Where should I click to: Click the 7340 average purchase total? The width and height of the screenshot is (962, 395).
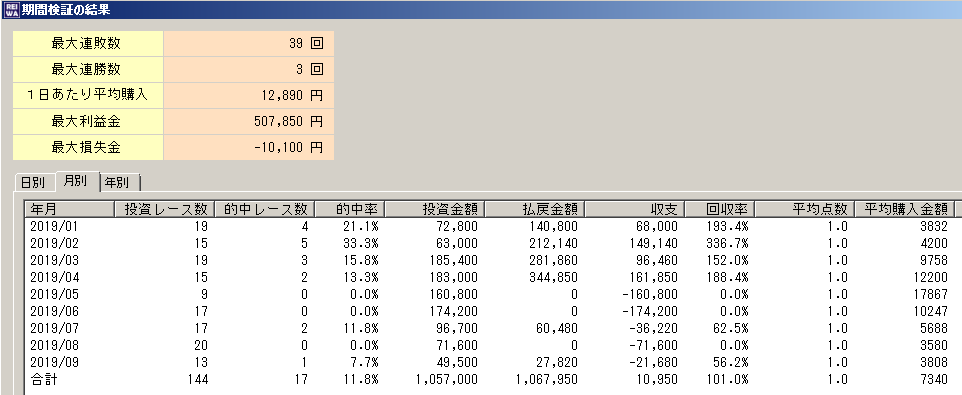coord(934,380)
